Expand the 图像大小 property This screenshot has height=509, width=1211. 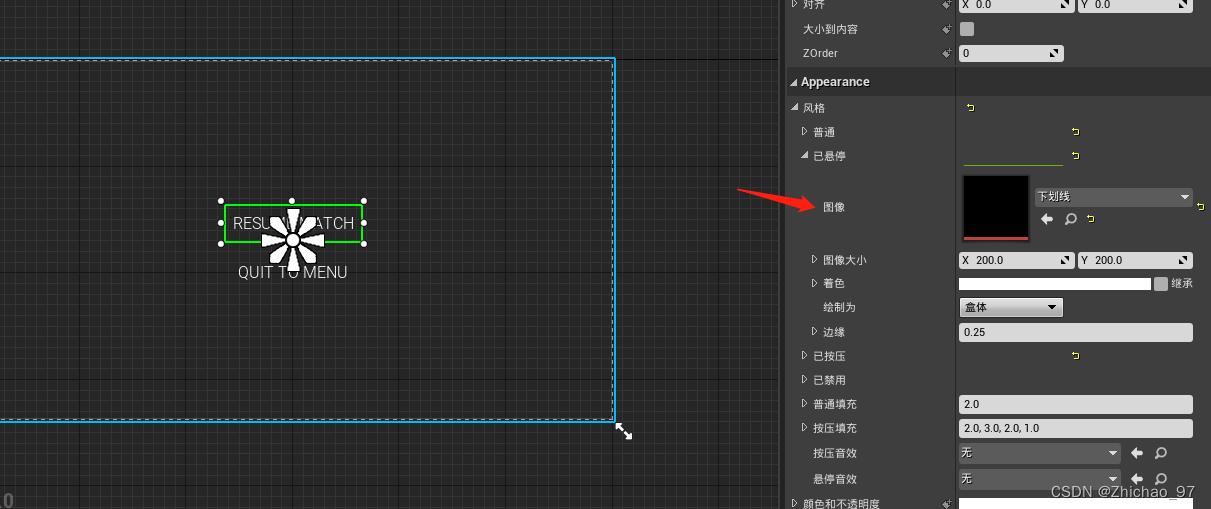point(814,259)
